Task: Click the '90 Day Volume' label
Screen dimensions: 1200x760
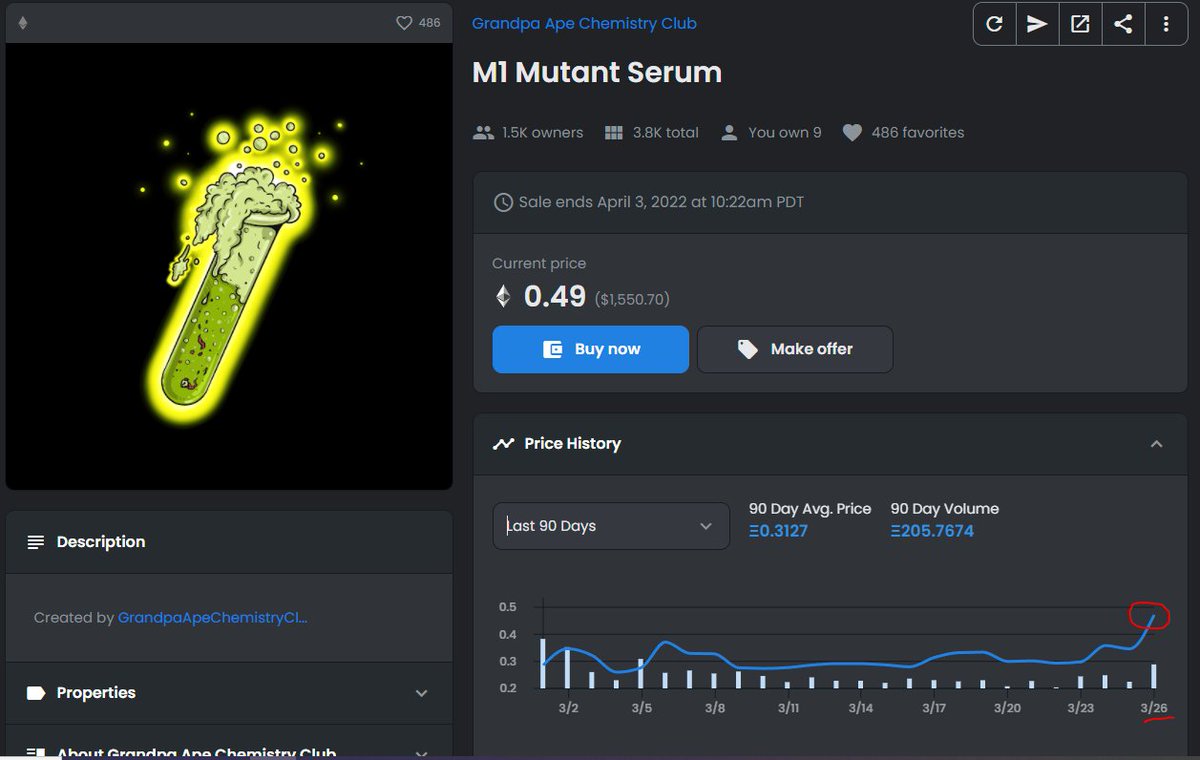Action: pos(945,509)
